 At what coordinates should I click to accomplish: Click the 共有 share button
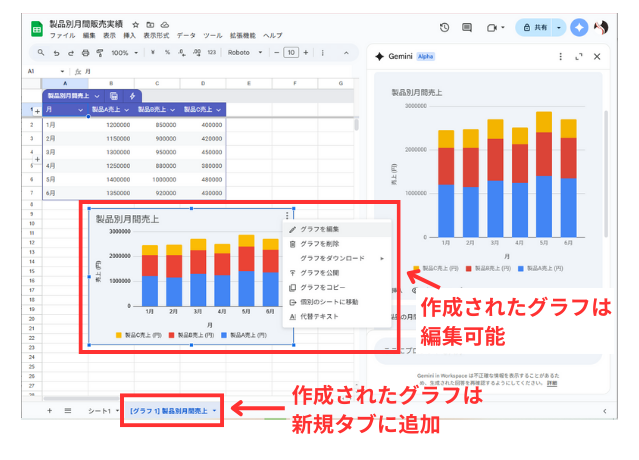click(533, 28)
